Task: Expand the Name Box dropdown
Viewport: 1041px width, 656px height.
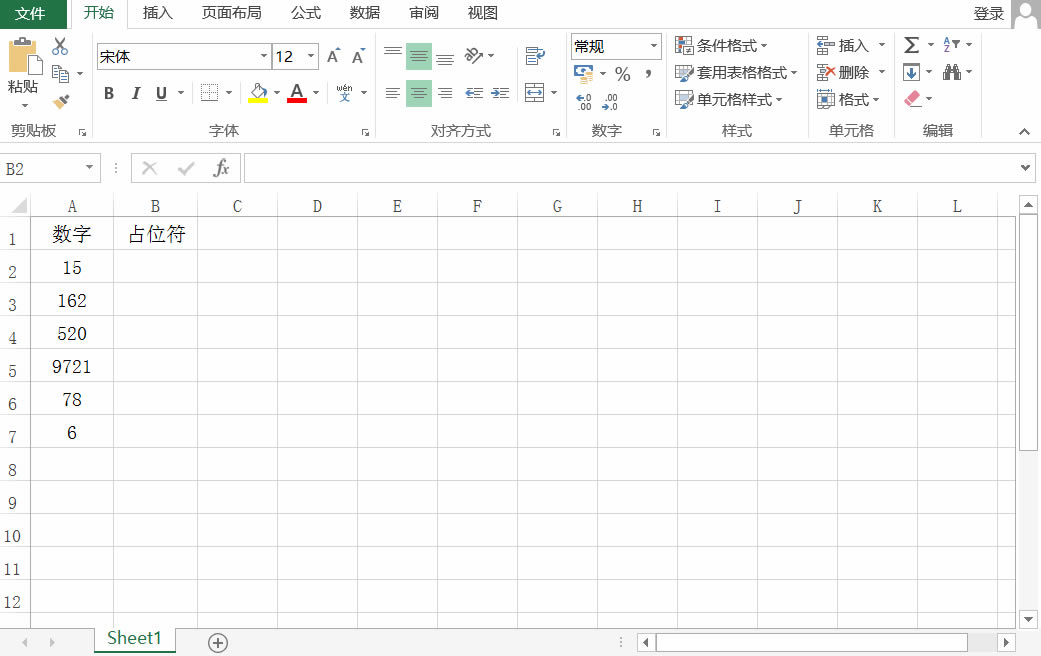Action: [x=89, y=168]
